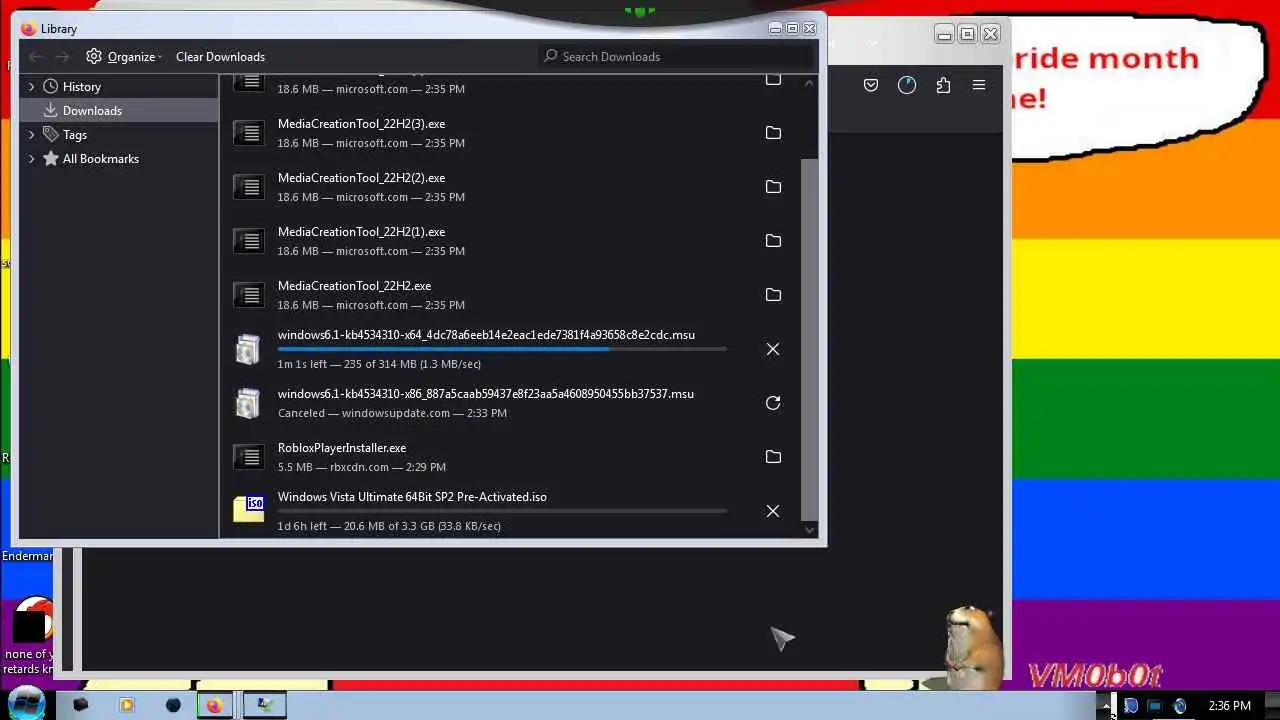This screenshot has height=720, width=1280.
Task: Open the Windows Start orb
Action: (26, 703)
